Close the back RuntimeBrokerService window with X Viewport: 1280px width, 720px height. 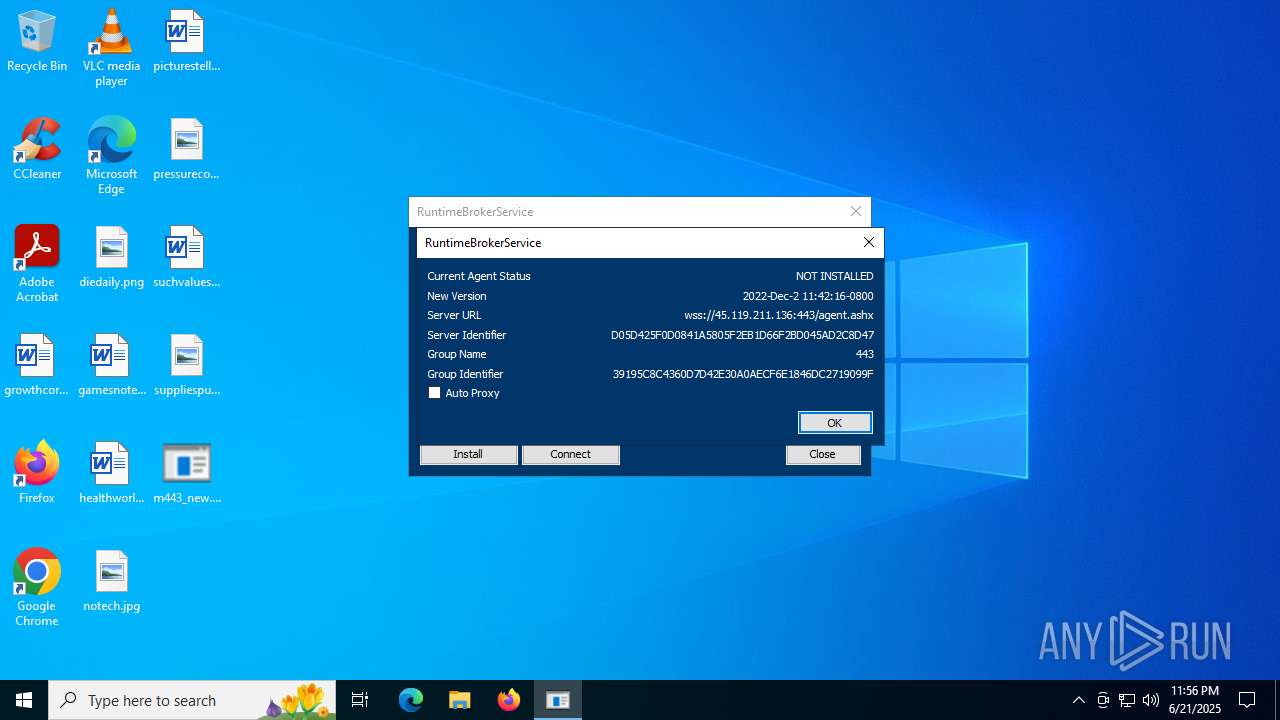[x=855, y=211]
